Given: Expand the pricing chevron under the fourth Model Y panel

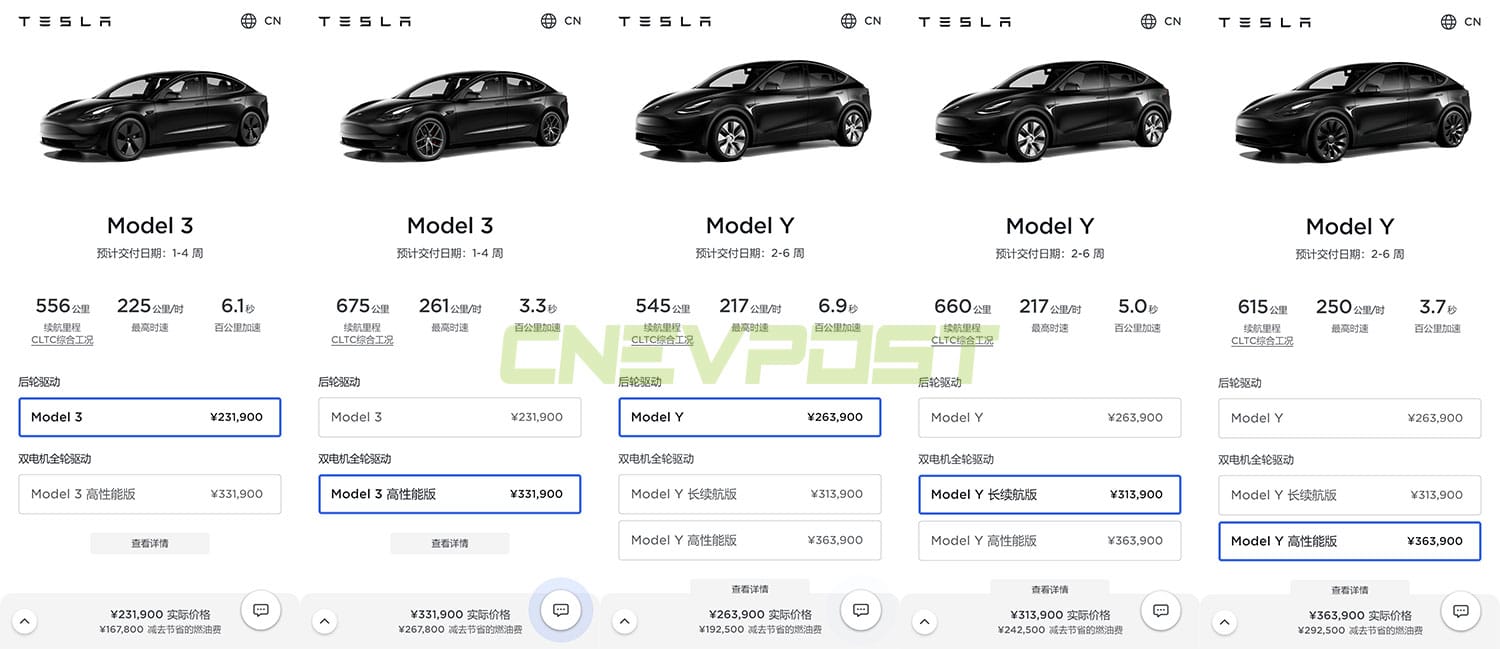Looking at the screenshot, I should click(x=925, y=620).
